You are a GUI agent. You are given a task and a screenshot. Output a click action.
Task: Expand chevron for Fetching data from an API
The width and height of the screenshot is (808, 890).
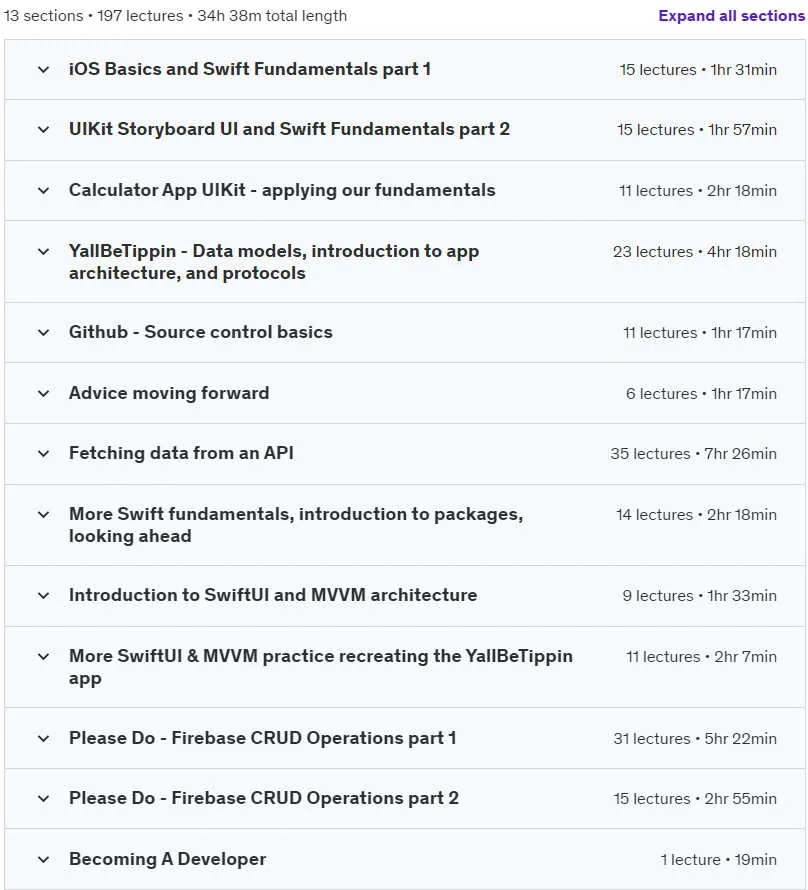(43, 454)
